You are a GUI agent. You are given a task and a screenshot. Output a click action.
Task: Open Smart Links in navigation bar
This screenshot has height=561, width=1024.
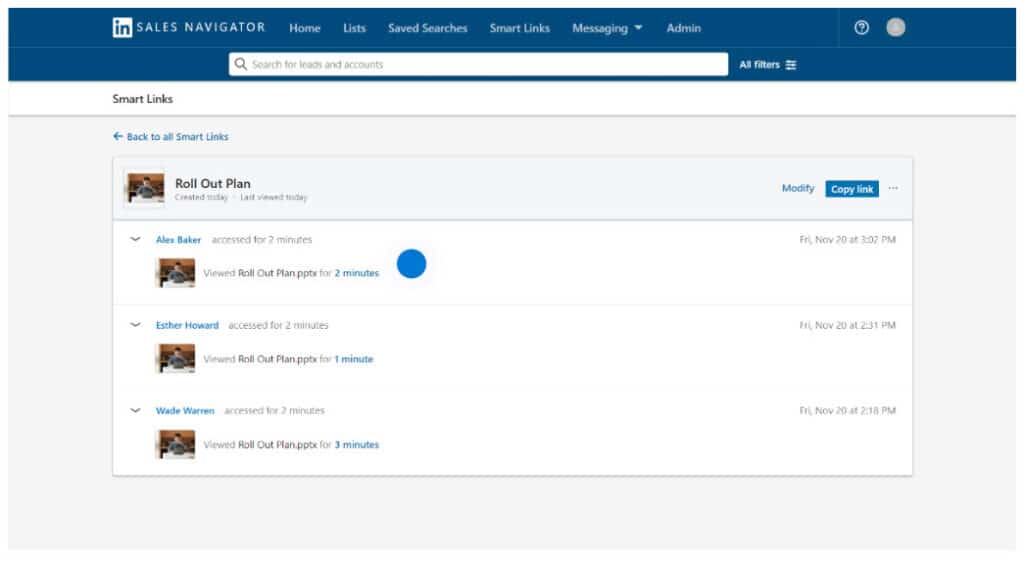coord(520,28)
